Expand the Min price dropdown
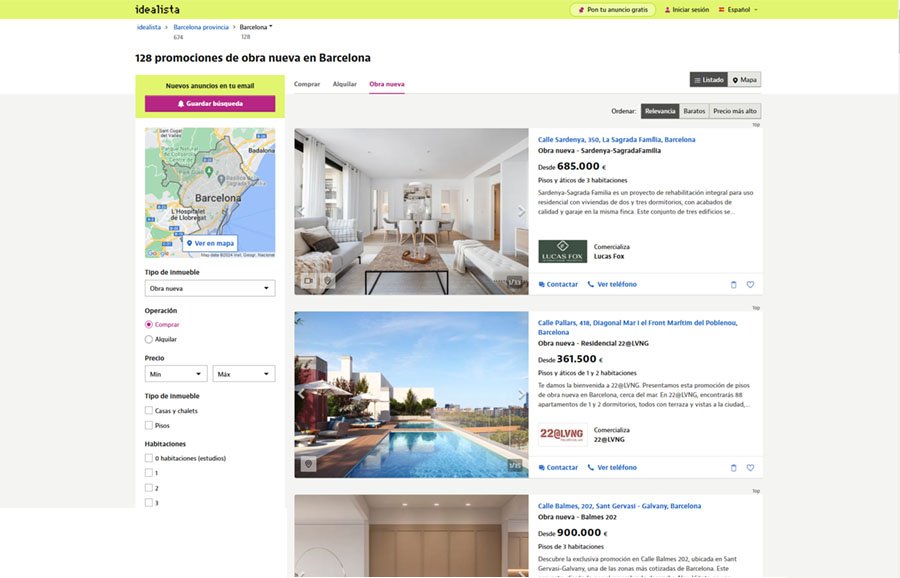Image resolution: width=900 pixels, height=578 pixels. tap(176, 374)
